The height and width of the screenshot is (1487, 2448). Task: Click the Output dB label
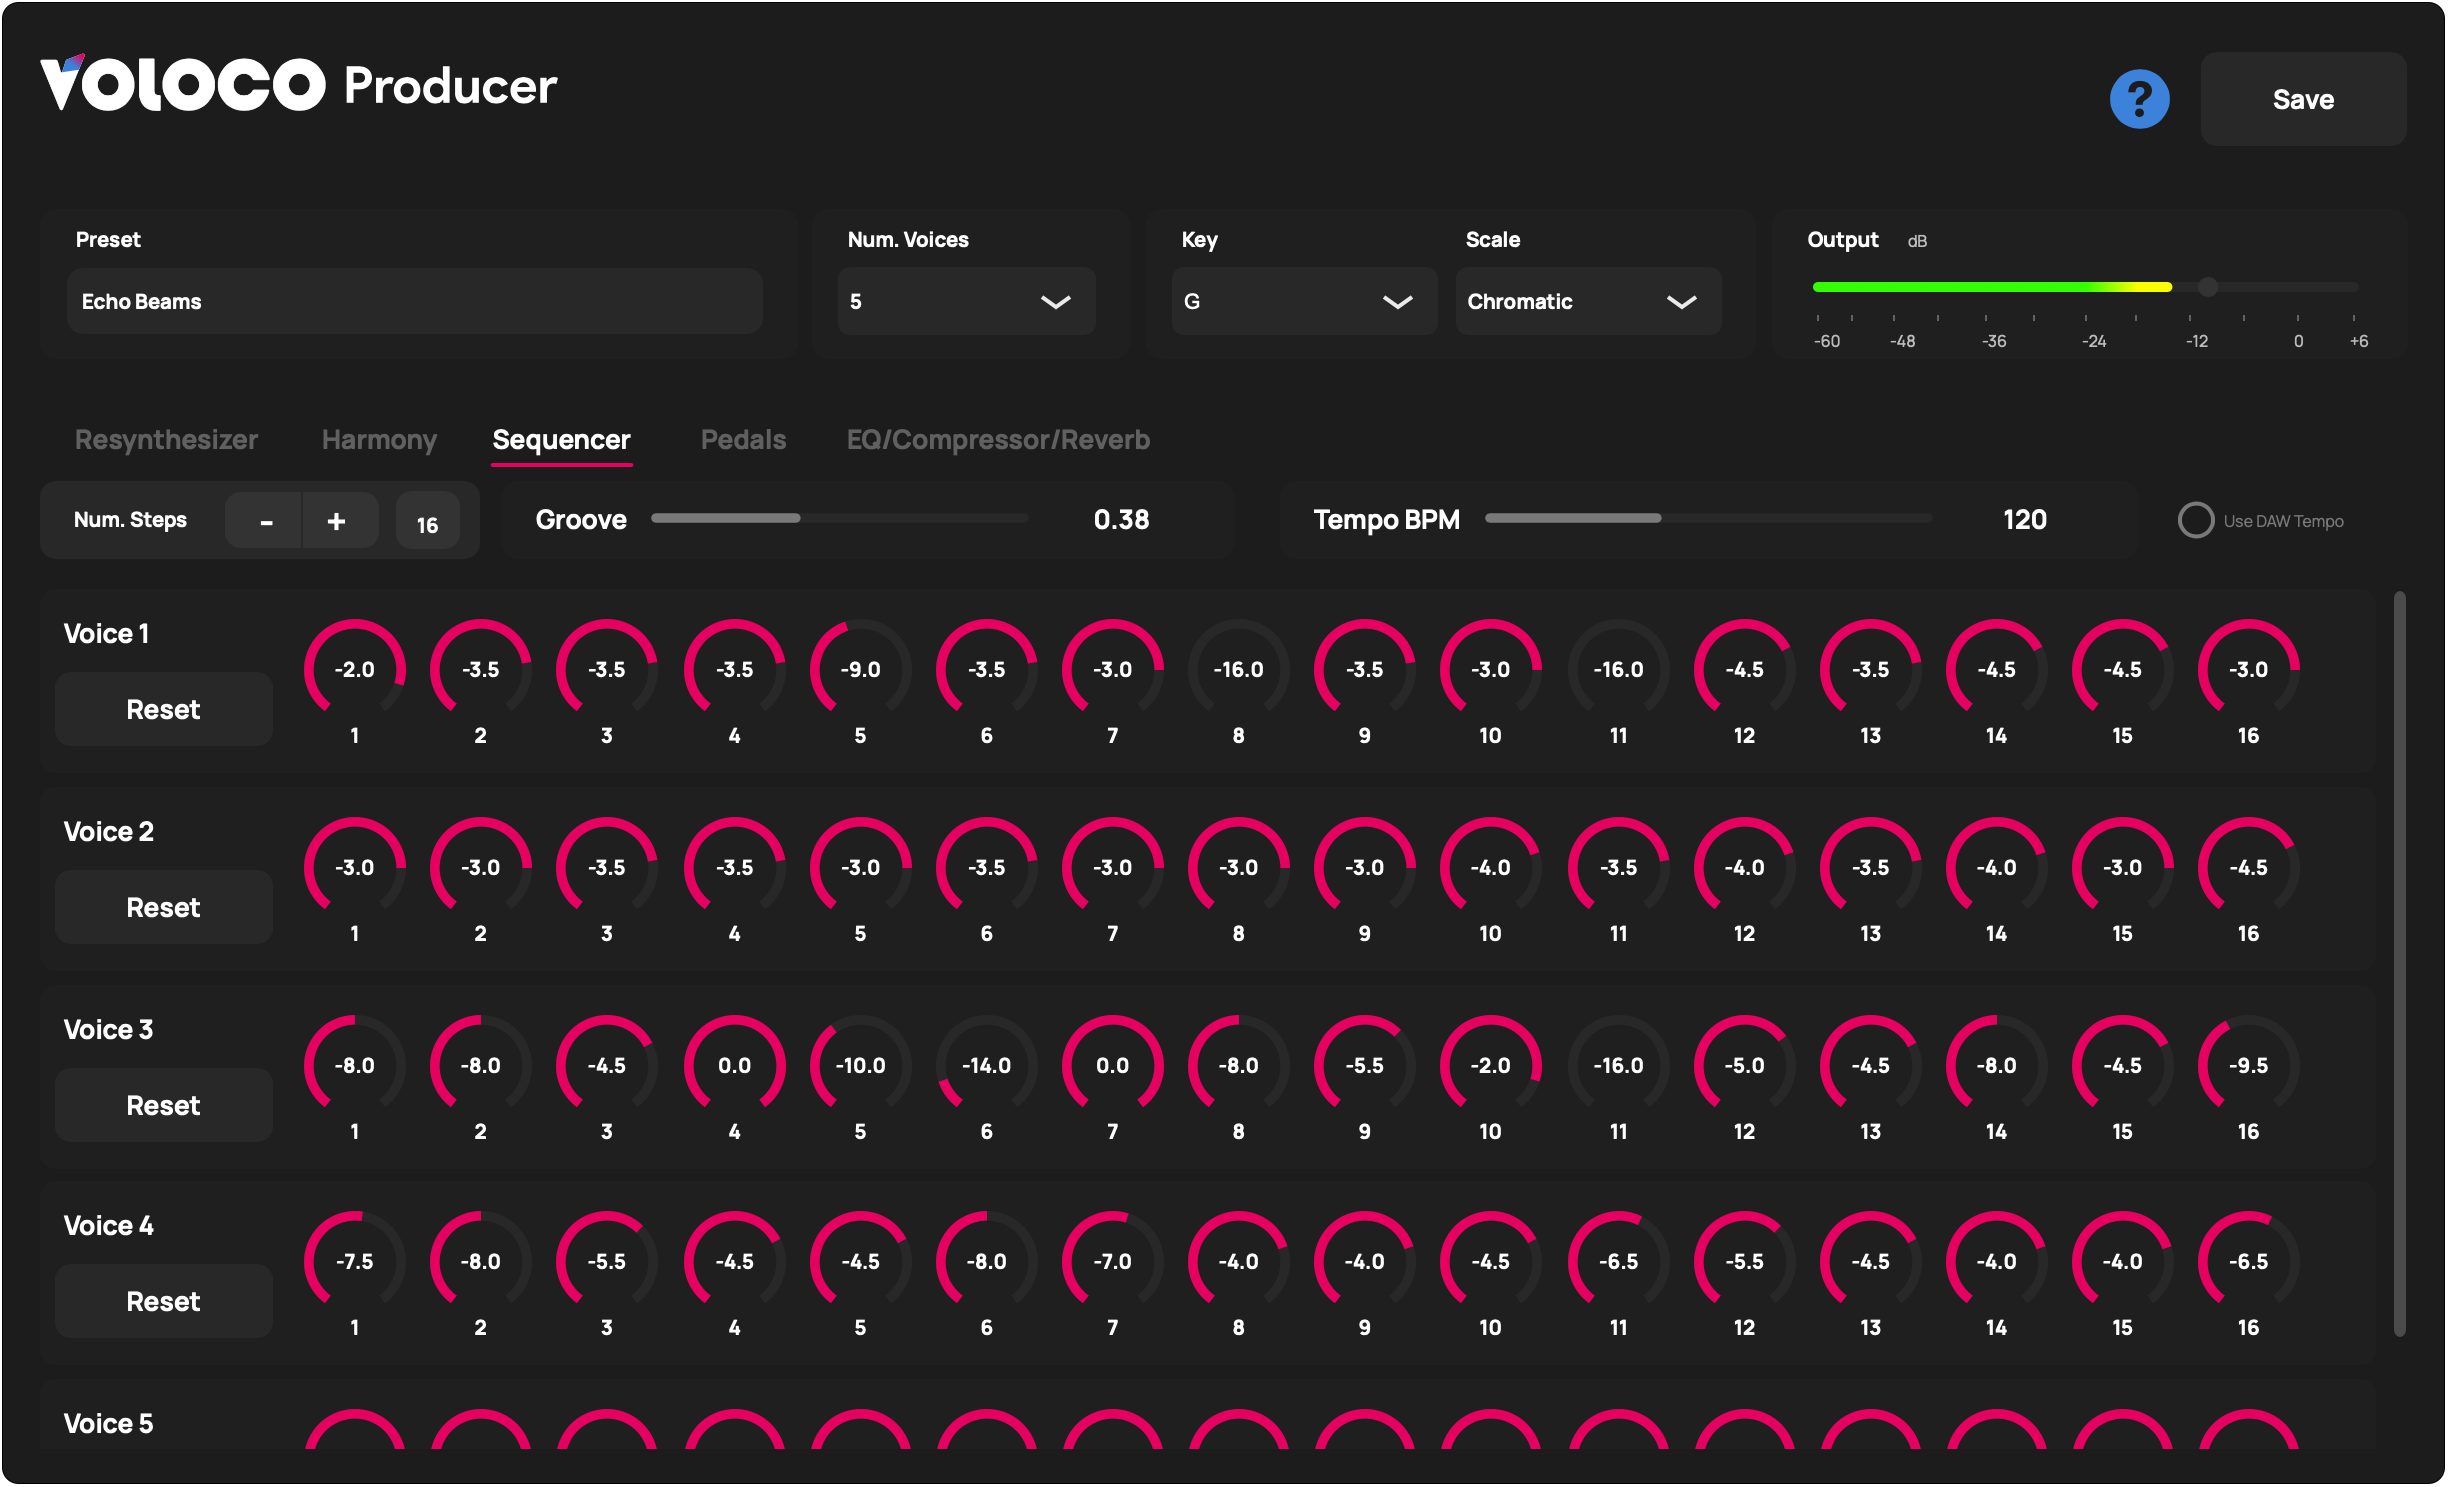pyautogui.click(x=1866, y=240)
